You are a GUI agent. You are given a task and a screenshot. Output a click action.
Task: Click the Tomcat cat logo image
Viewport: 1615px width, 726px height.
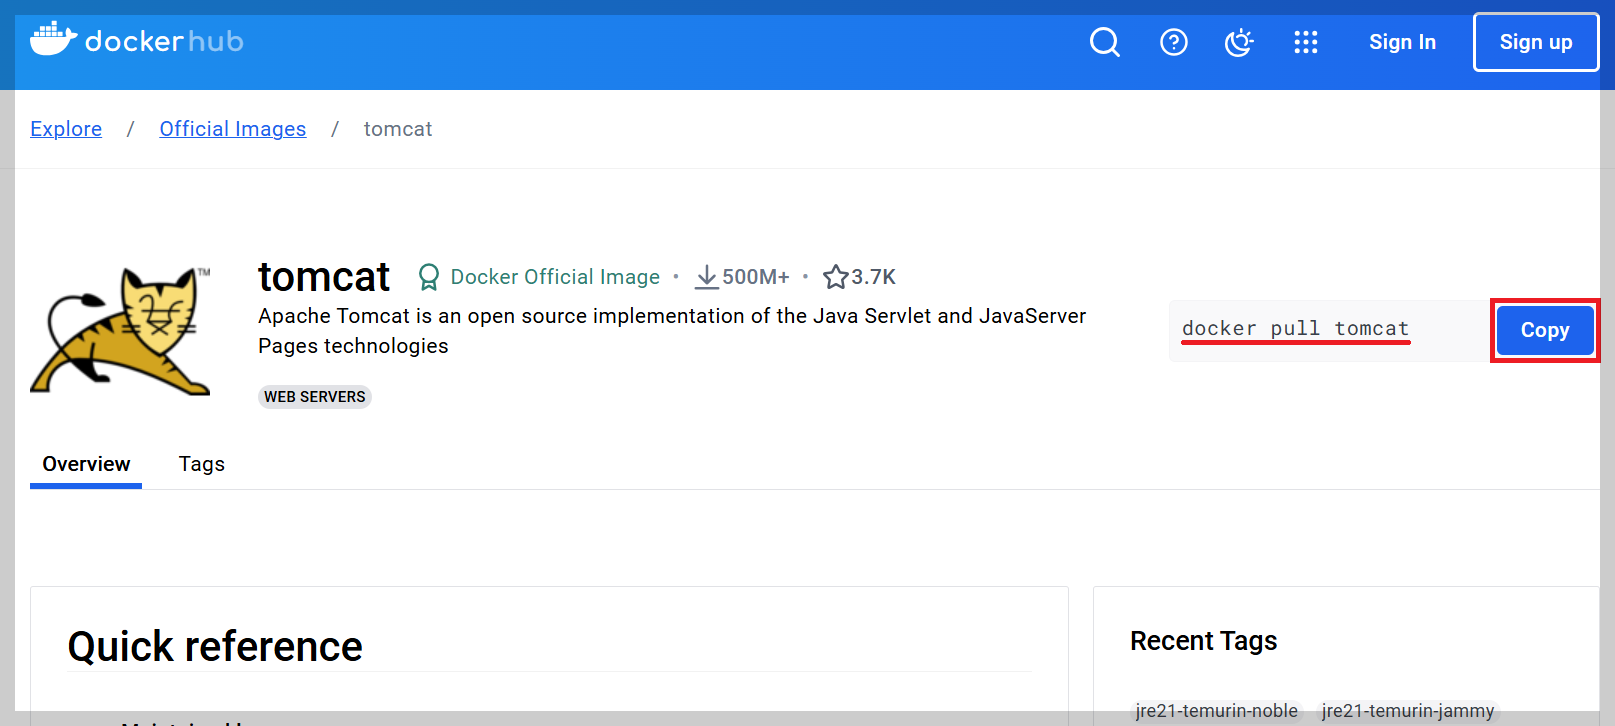121,331
